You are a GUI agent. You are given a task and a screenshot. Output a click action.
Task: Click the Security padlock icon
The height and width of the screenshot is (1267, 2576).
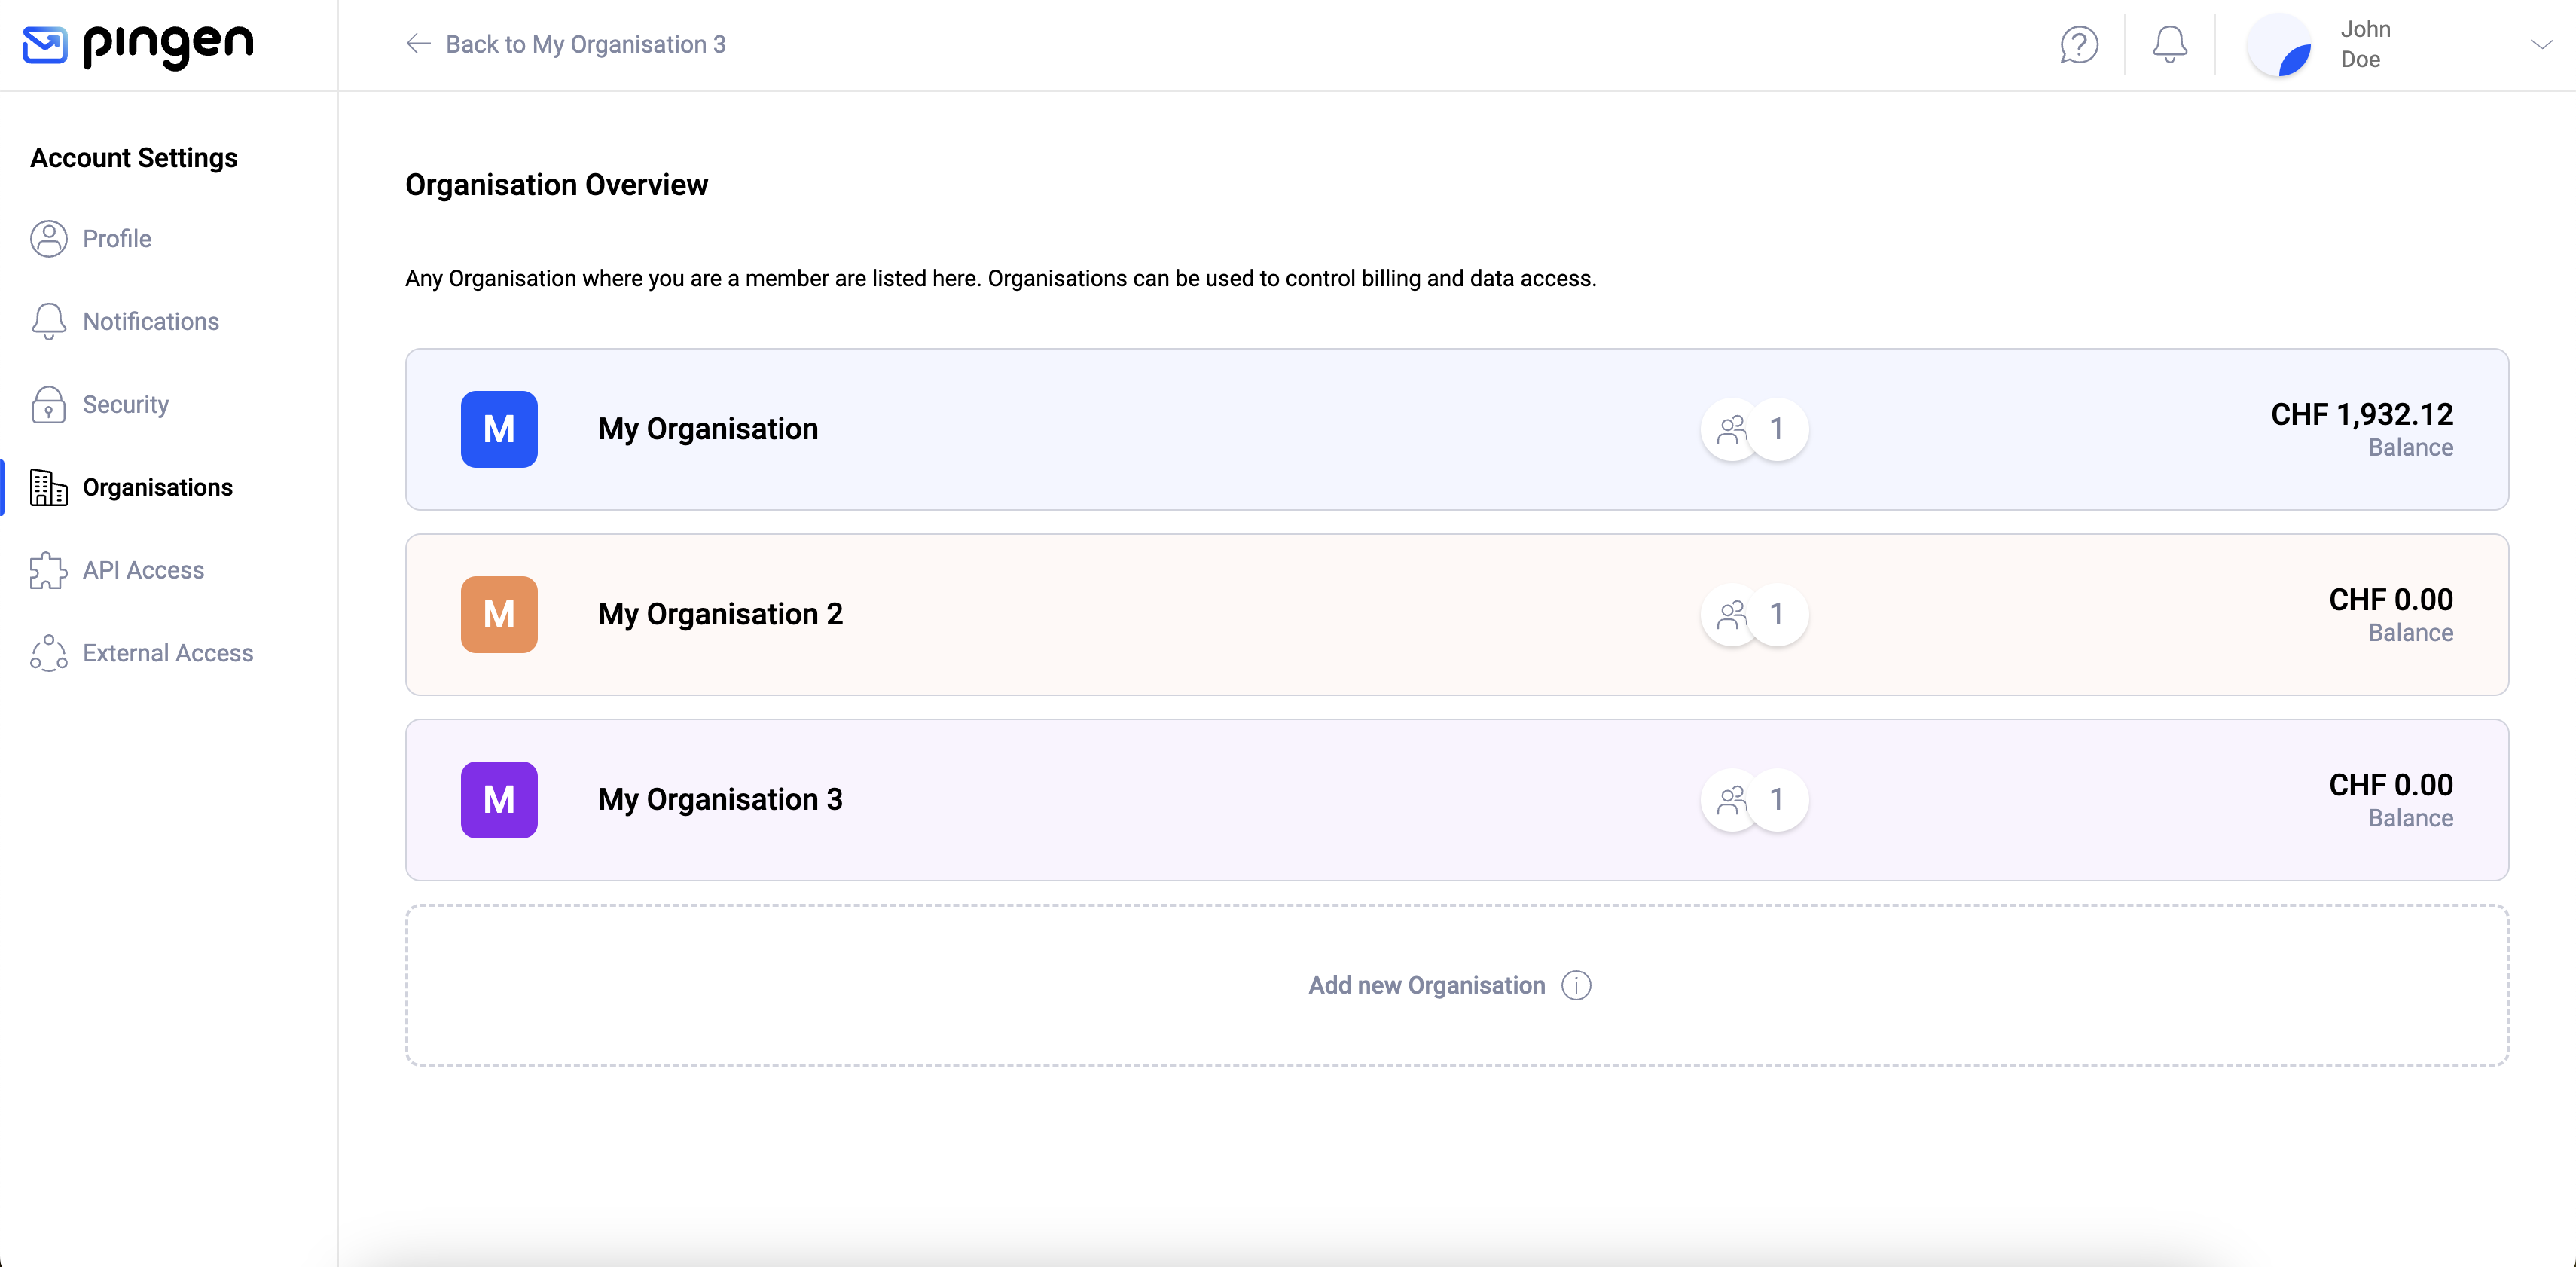(x=48, y=405)
